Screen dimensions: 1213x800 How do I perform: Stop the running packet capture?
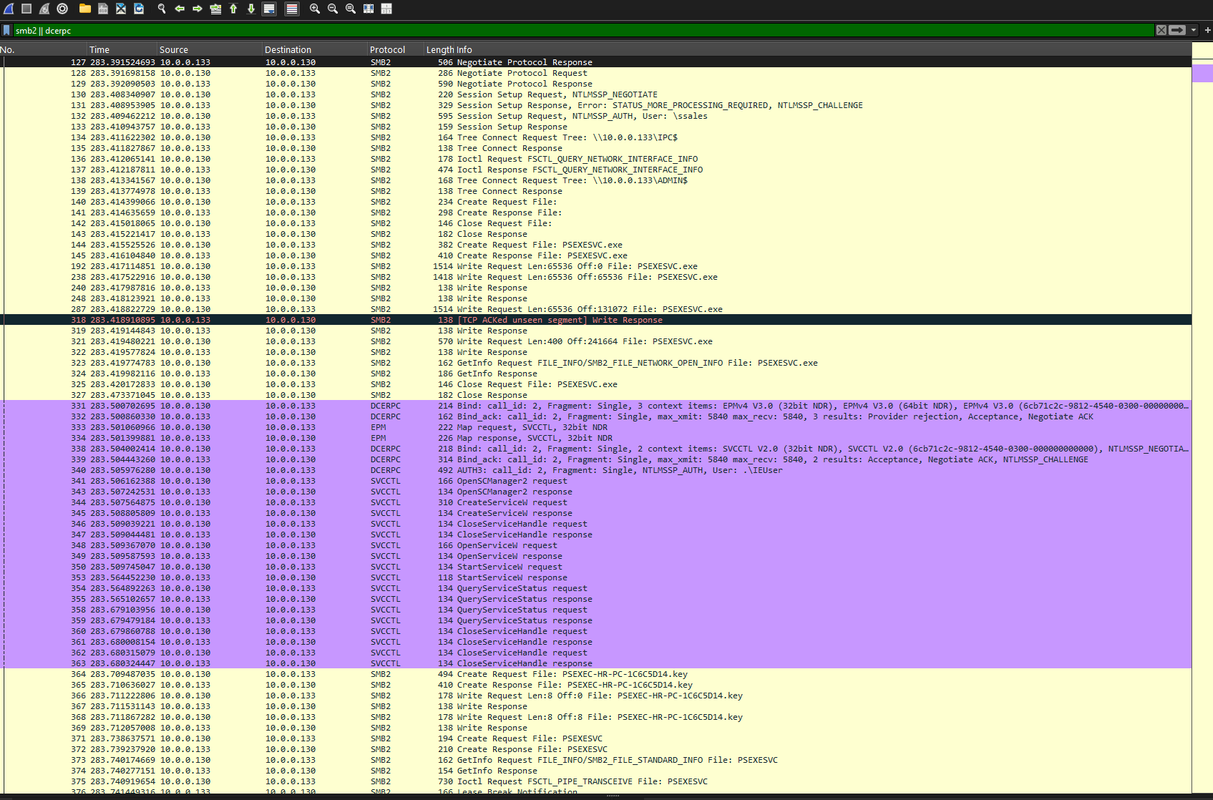[26, 8]
